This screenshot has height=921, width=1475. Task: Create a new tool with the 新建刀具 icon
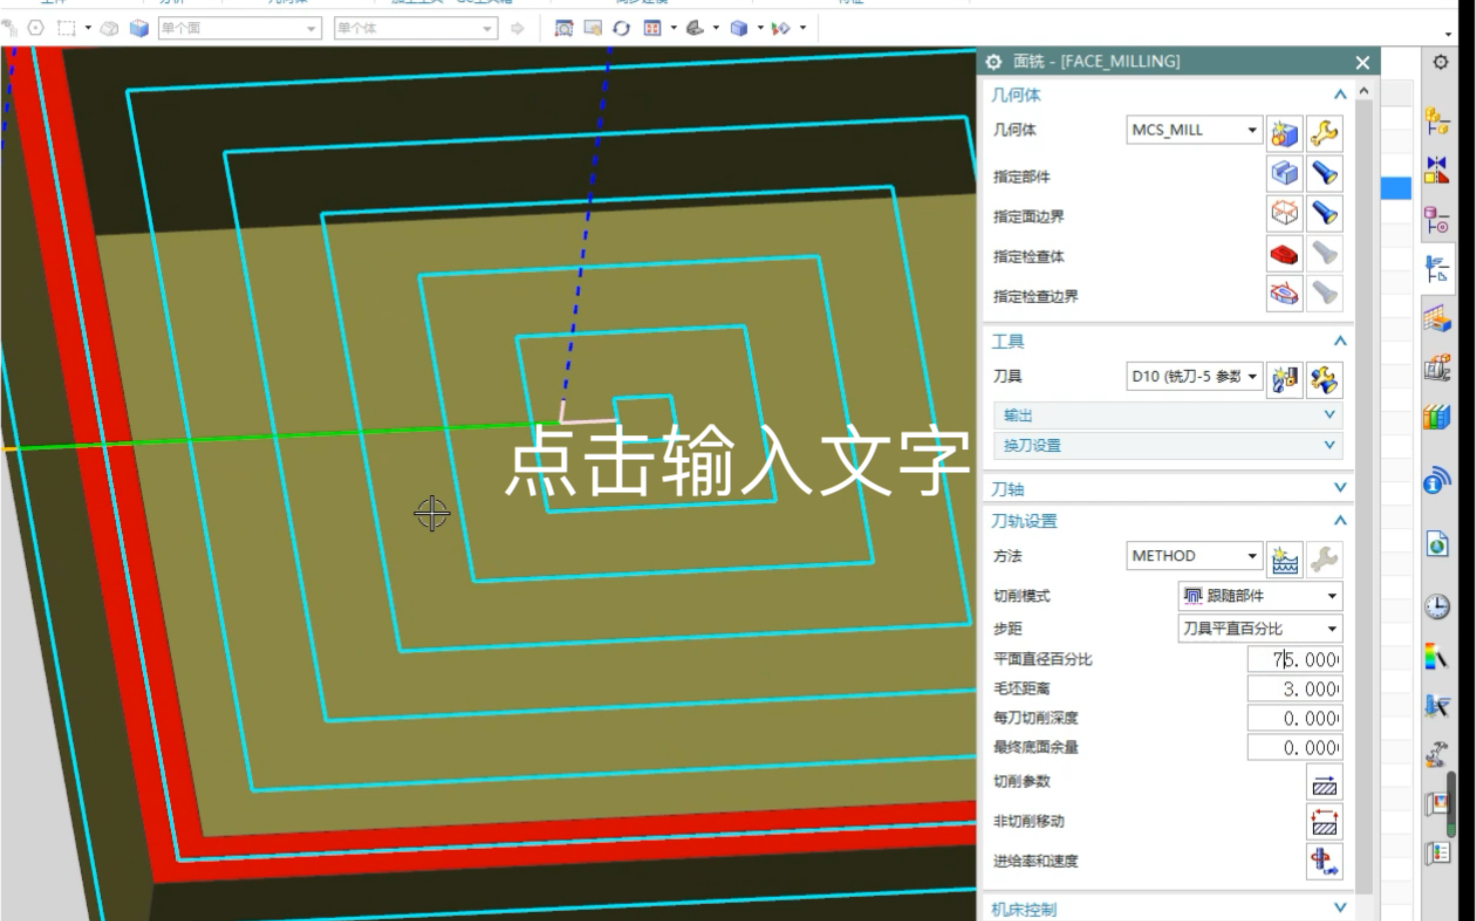pyautogui.click(x=1283, y=378)
